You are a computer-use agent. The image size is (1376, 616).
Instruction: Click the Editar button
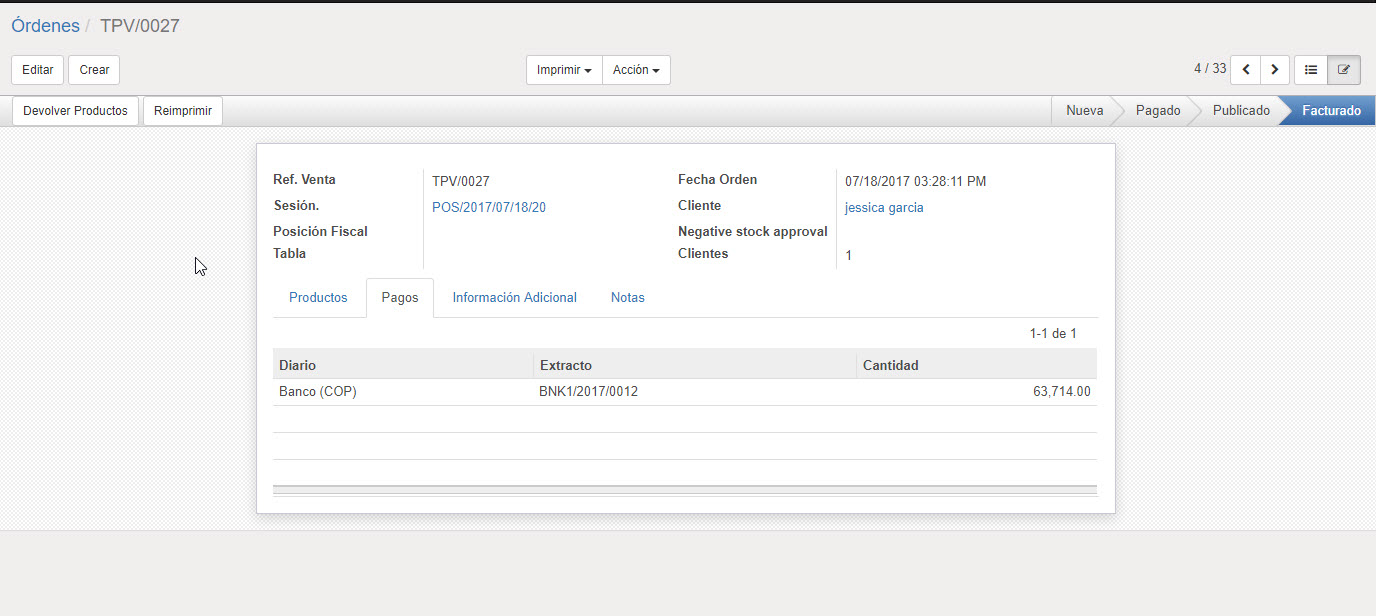[38, 70]
